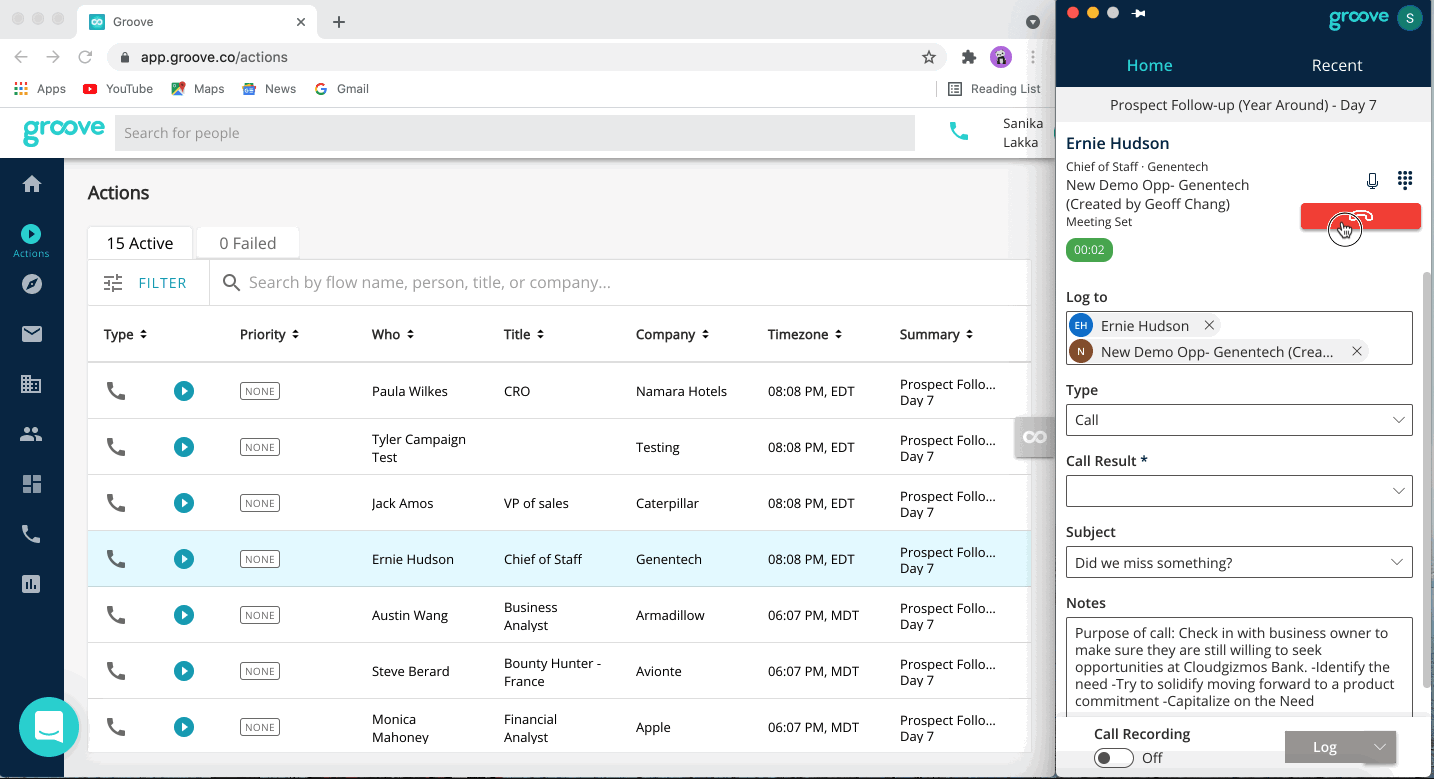Sort by the Who column

pos(393,334)
